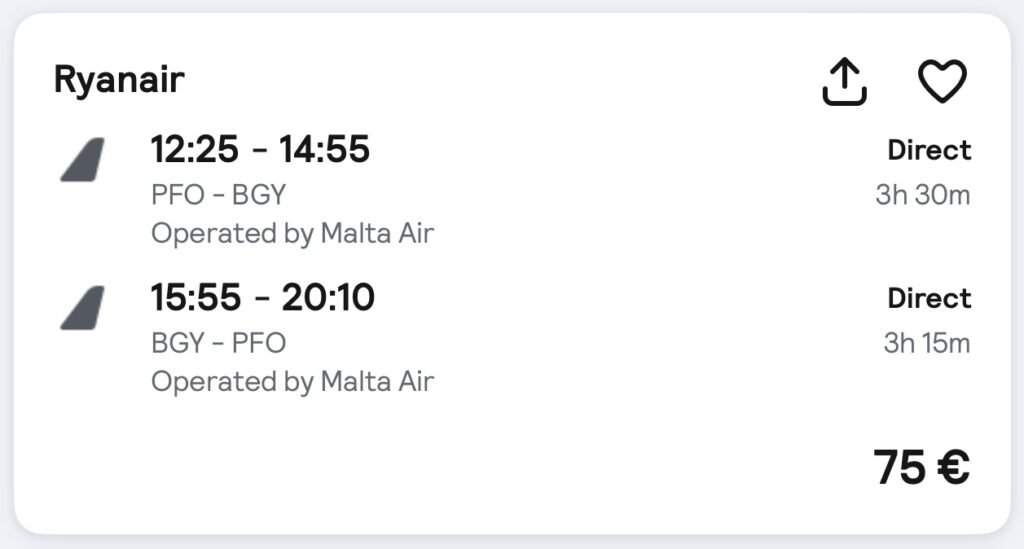Click the tail icon beside the 15:55 flight
The height and width of the screenshot is (549, 1024).
[x=82, y=307]
